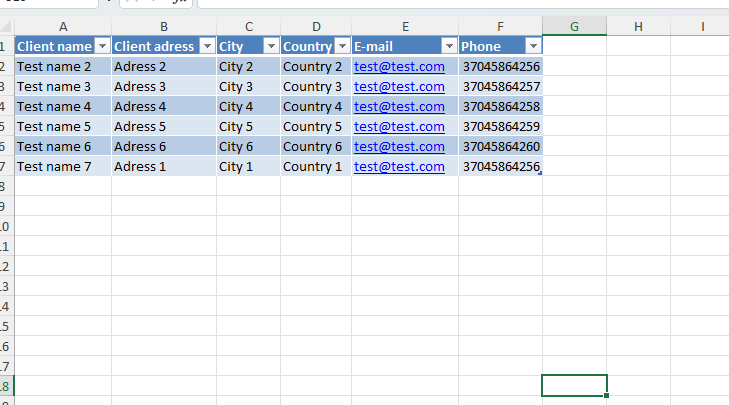This screenshot has width=729, height=405.
Task: Select cell Test name 7
Action: (x=63, y=166)
